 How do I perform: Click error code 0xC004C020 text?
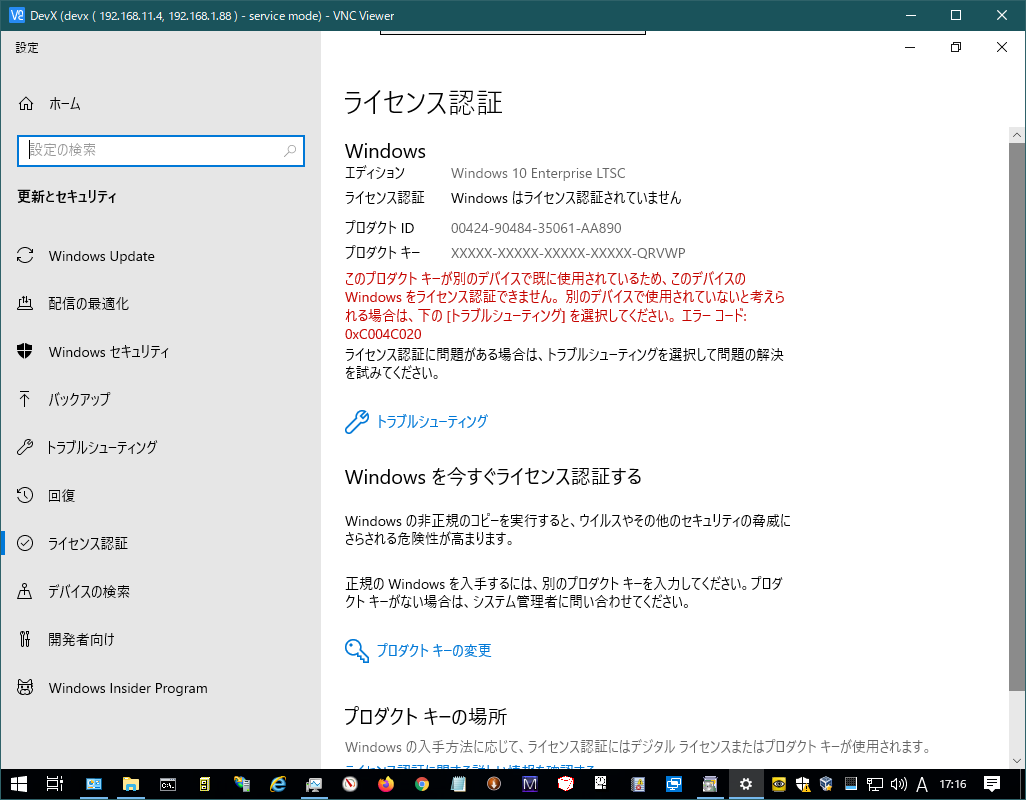pos(383,334)
